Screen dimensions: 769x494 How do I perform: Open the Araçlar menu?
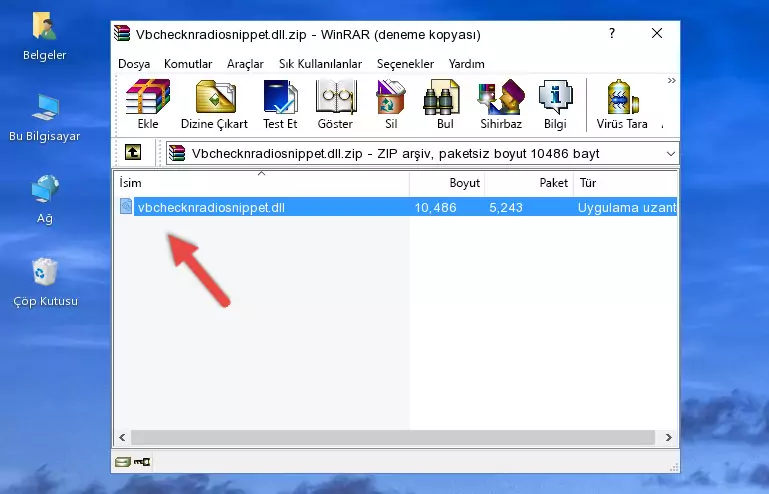pos(245,64)
